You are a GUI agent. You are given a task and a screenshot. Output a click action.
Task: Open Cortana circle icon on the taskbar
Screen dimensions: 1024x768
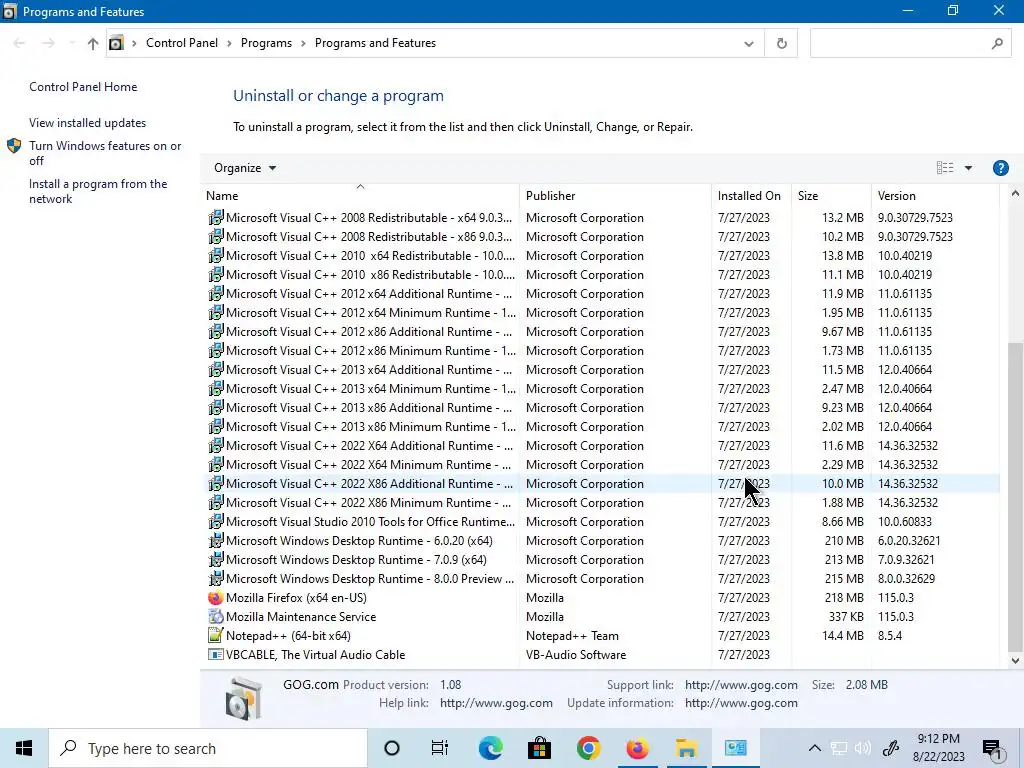(392, 748)
